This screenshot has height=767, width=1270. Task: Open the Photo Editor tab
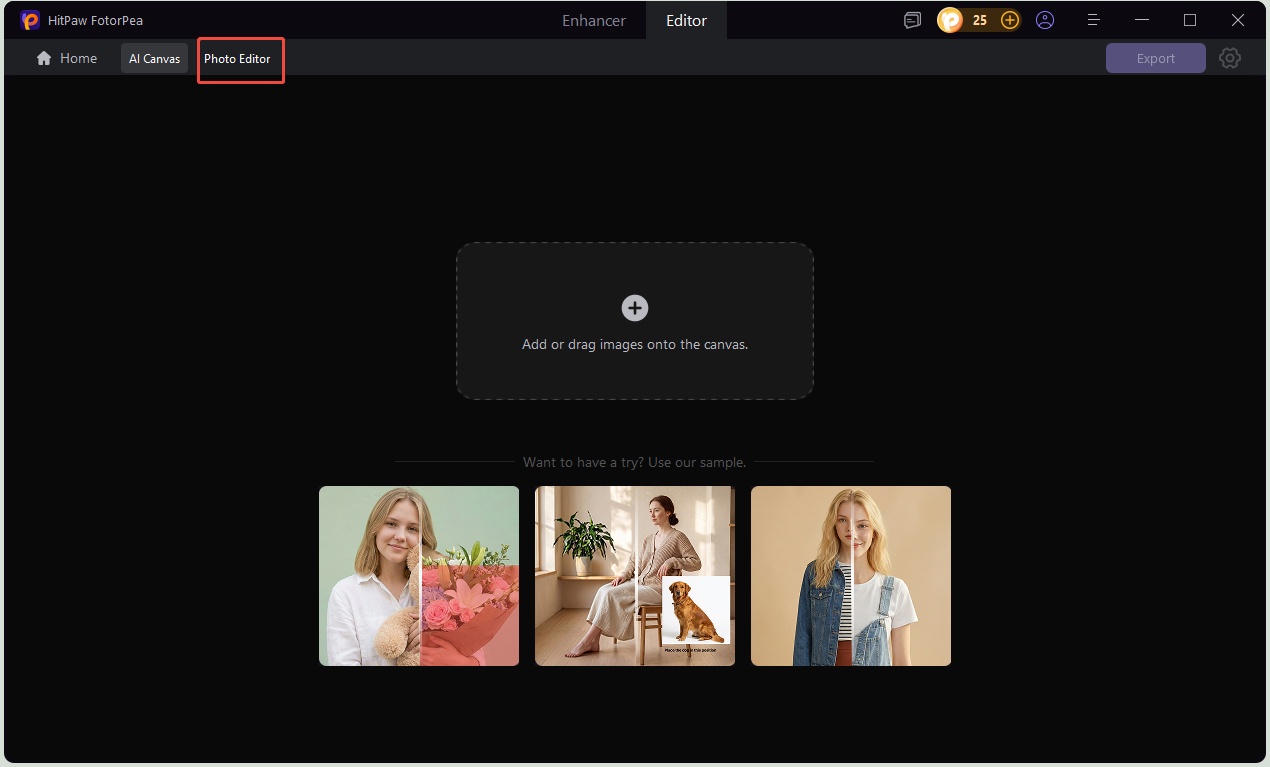pyautogui.click(x=238, y=59)
